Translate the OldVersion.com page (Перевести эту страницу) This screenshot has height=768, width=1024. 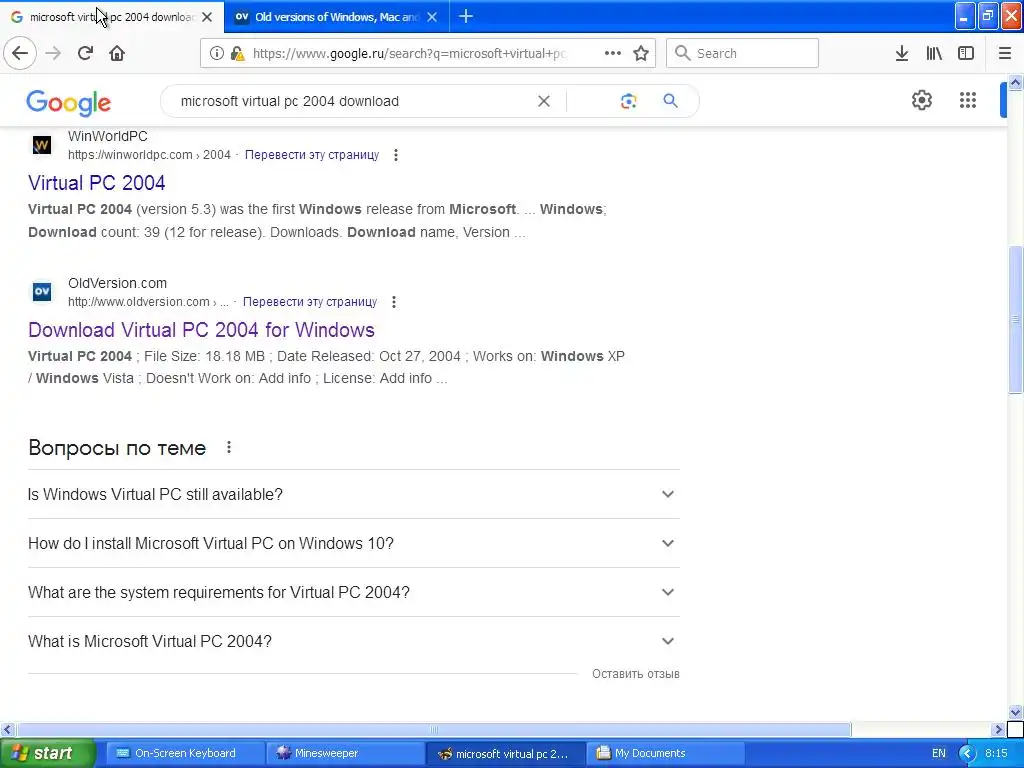click(310, 302)
